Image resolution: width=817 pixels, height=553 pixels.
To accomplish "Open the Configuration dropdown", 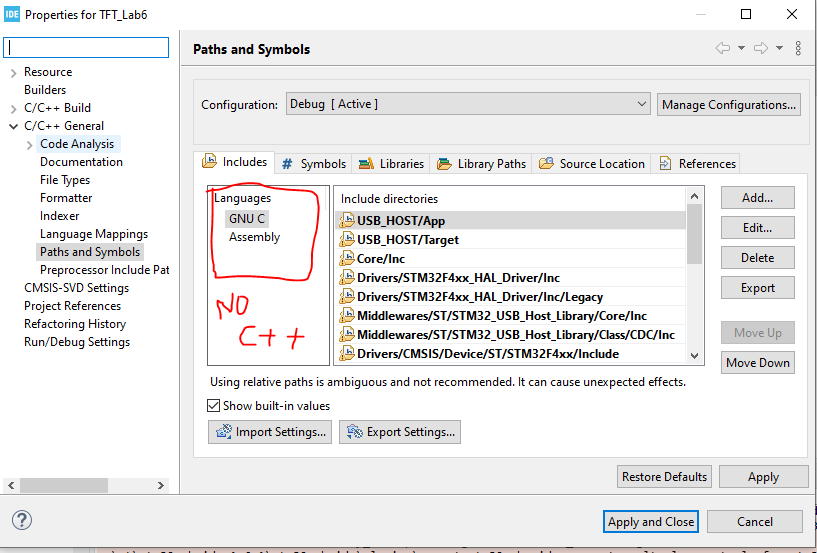I will coord(468,104).
